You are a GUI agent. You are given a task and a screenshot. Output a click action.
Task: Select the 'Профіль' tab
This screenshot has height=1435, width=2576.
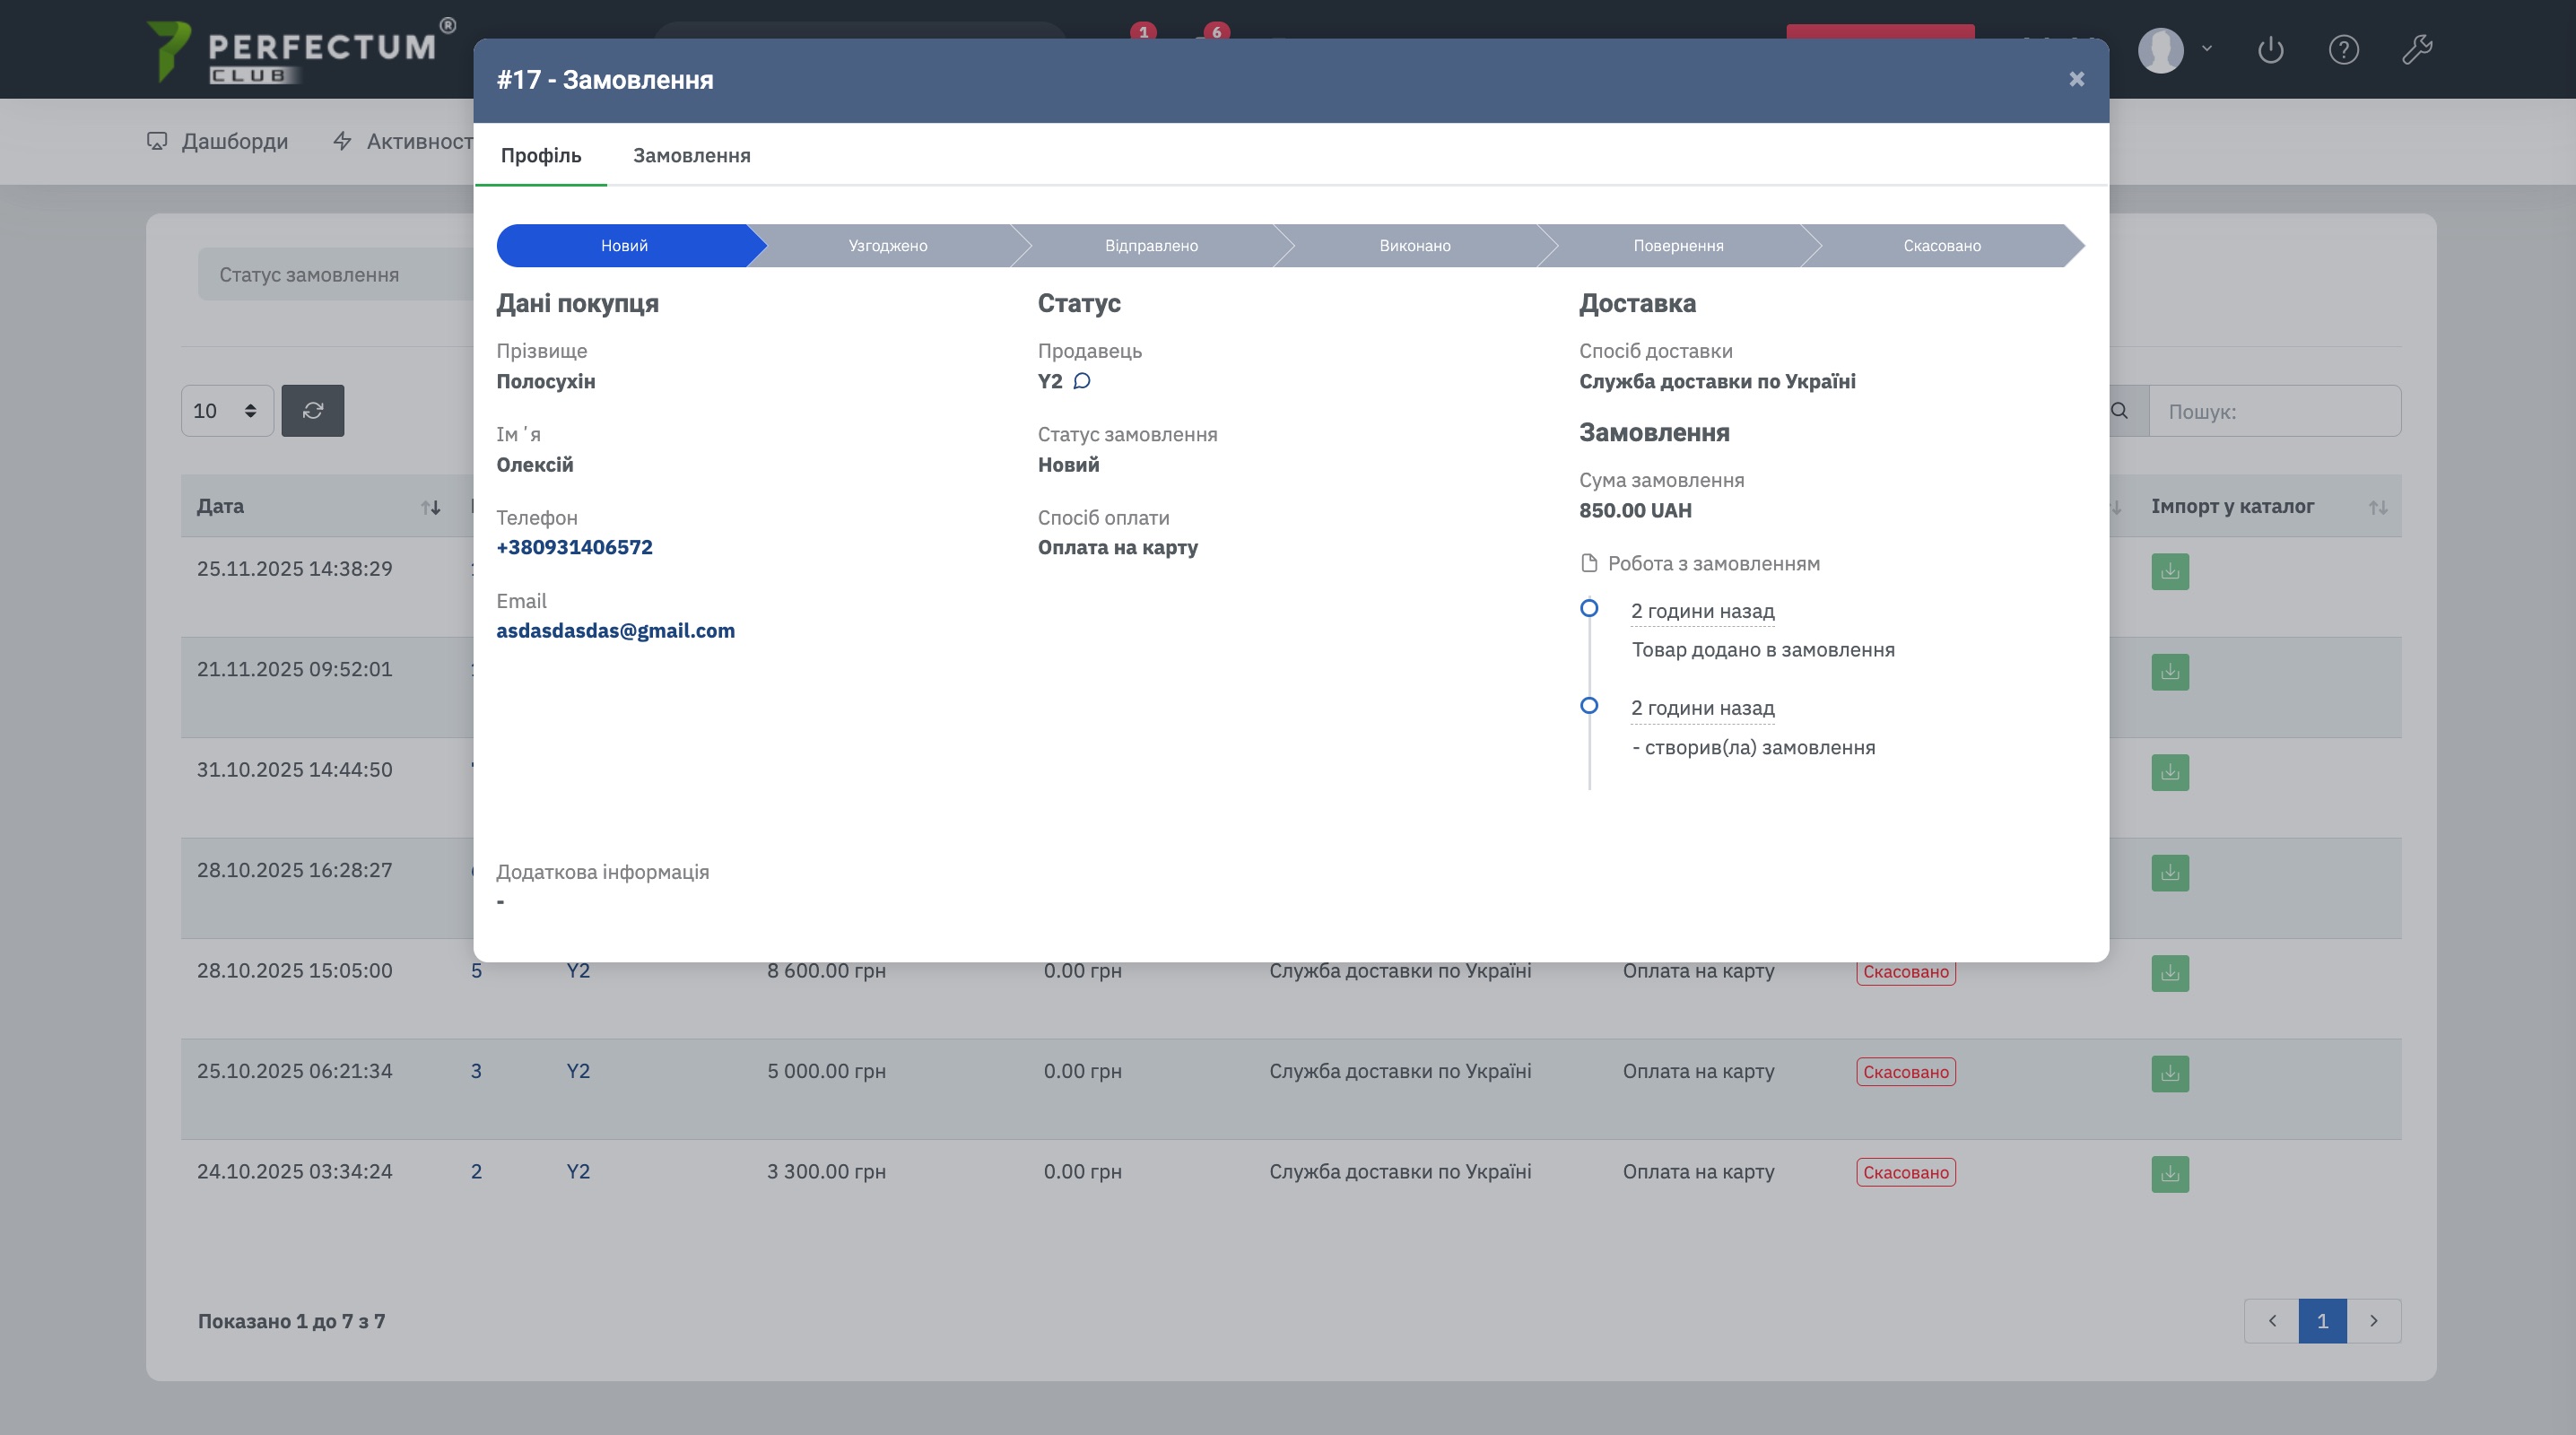coord(540,156)
